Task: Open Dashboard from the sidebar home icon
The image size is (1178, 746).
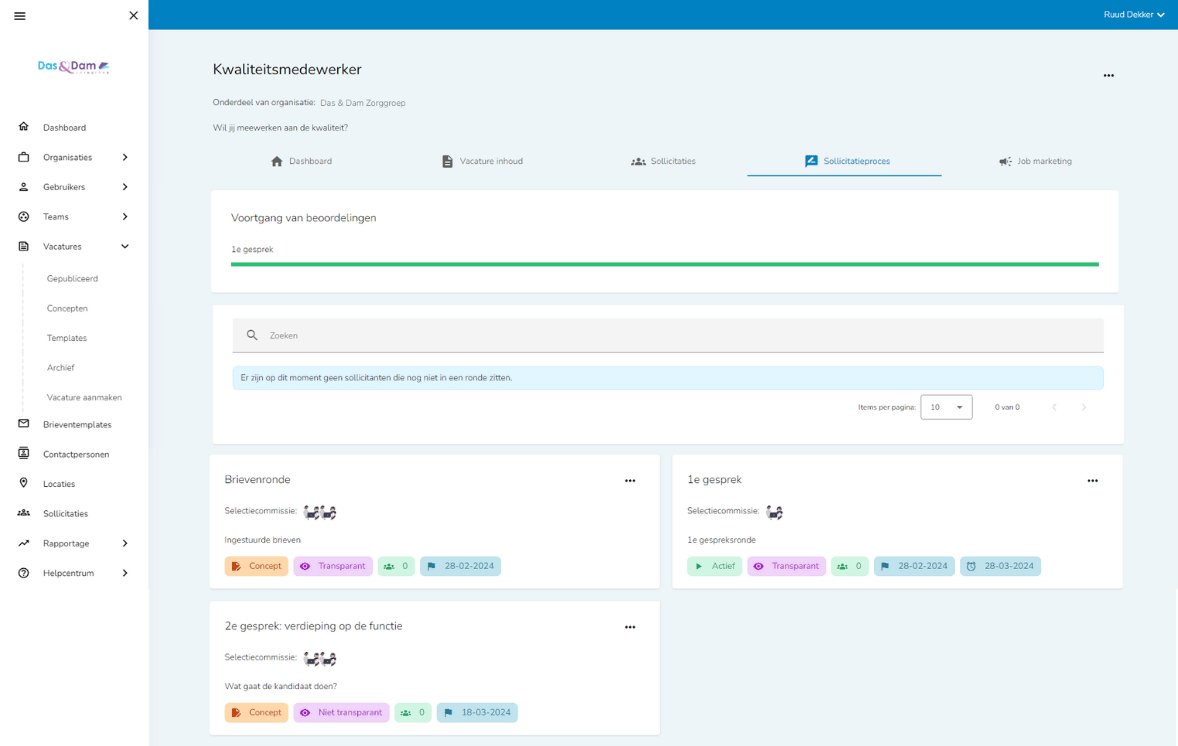Action: pos(24,127)
